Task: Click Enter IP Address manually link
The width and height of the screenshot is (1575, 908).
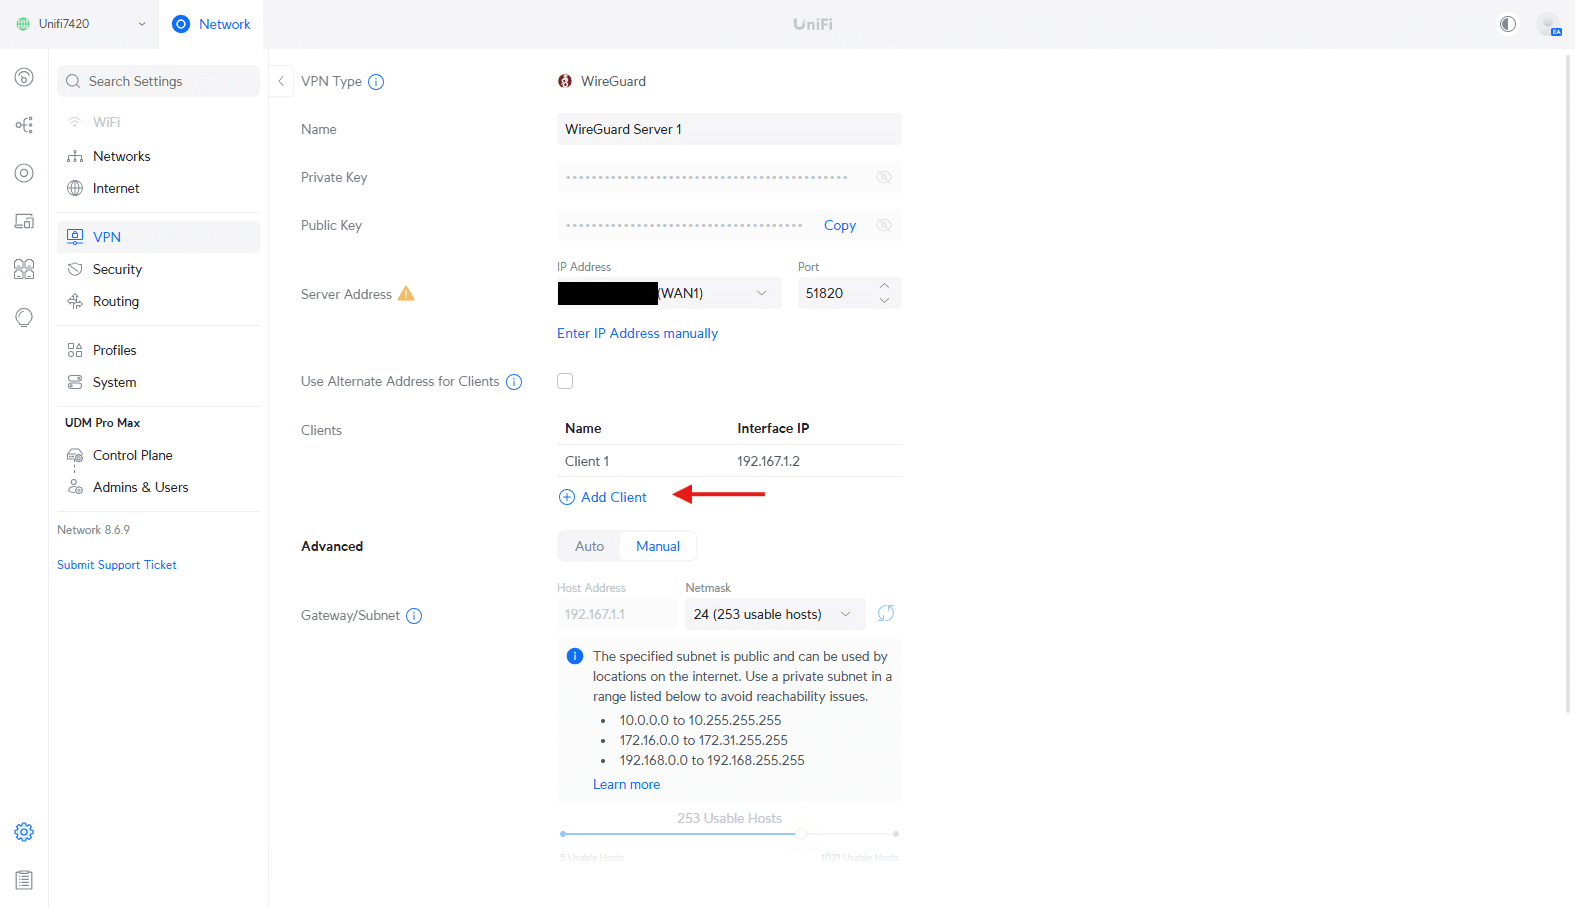Action: (x=637, y=333)
